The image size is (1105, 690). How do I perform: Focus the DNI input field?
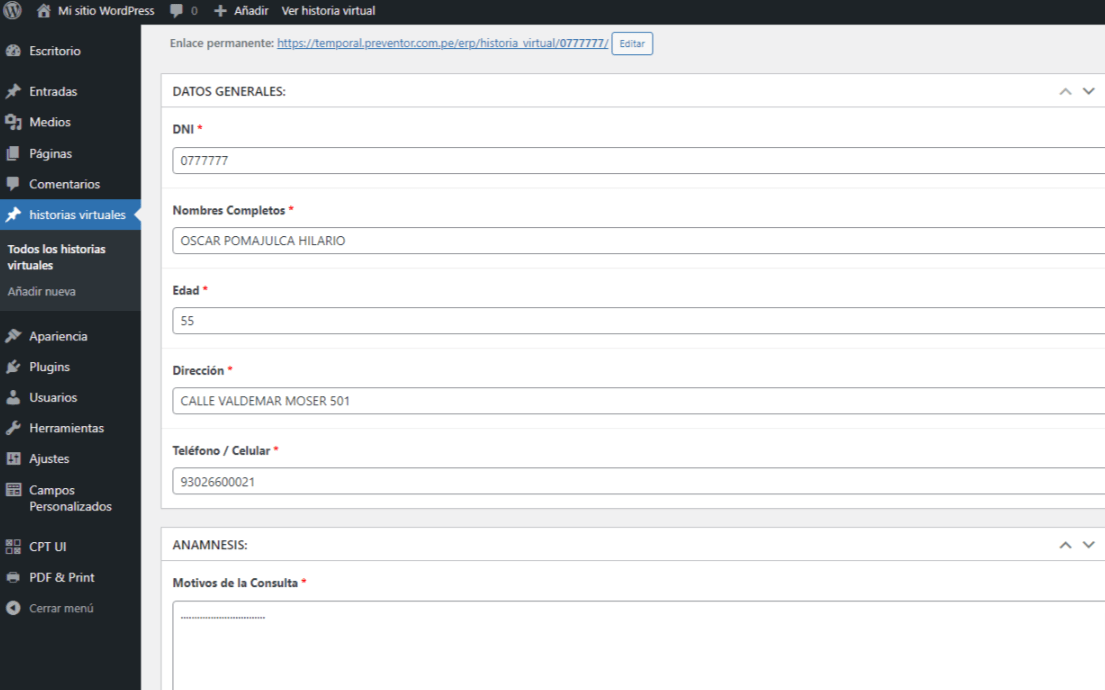coord(638,161)
